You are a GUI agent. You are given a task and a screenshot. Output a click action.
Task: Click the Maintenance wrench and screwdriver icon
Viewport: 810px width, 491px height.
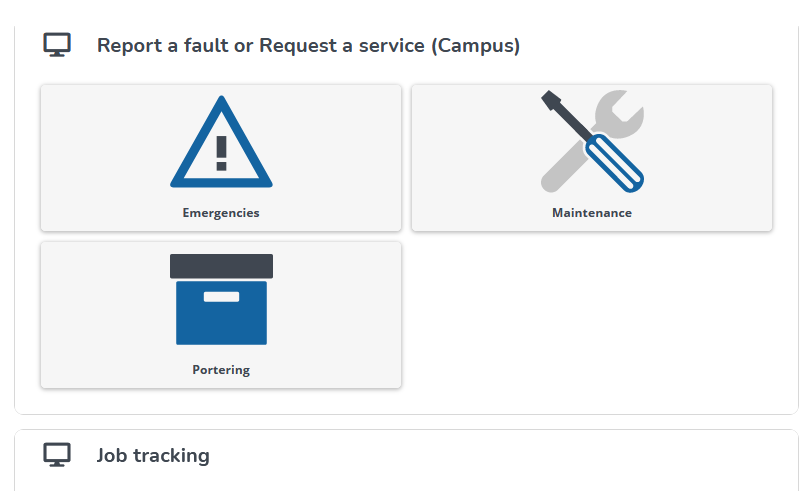pyautogui.click(x=592, y=141)
